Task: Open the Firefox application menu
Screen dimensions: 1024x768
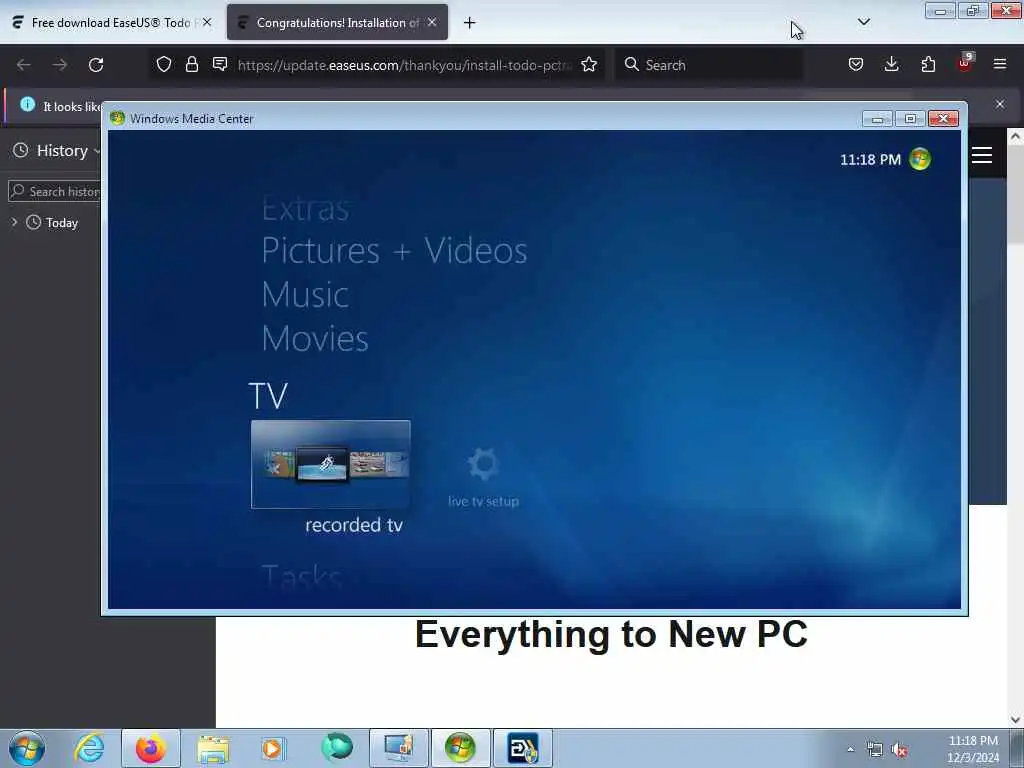Action: (x=1000, y=64)
